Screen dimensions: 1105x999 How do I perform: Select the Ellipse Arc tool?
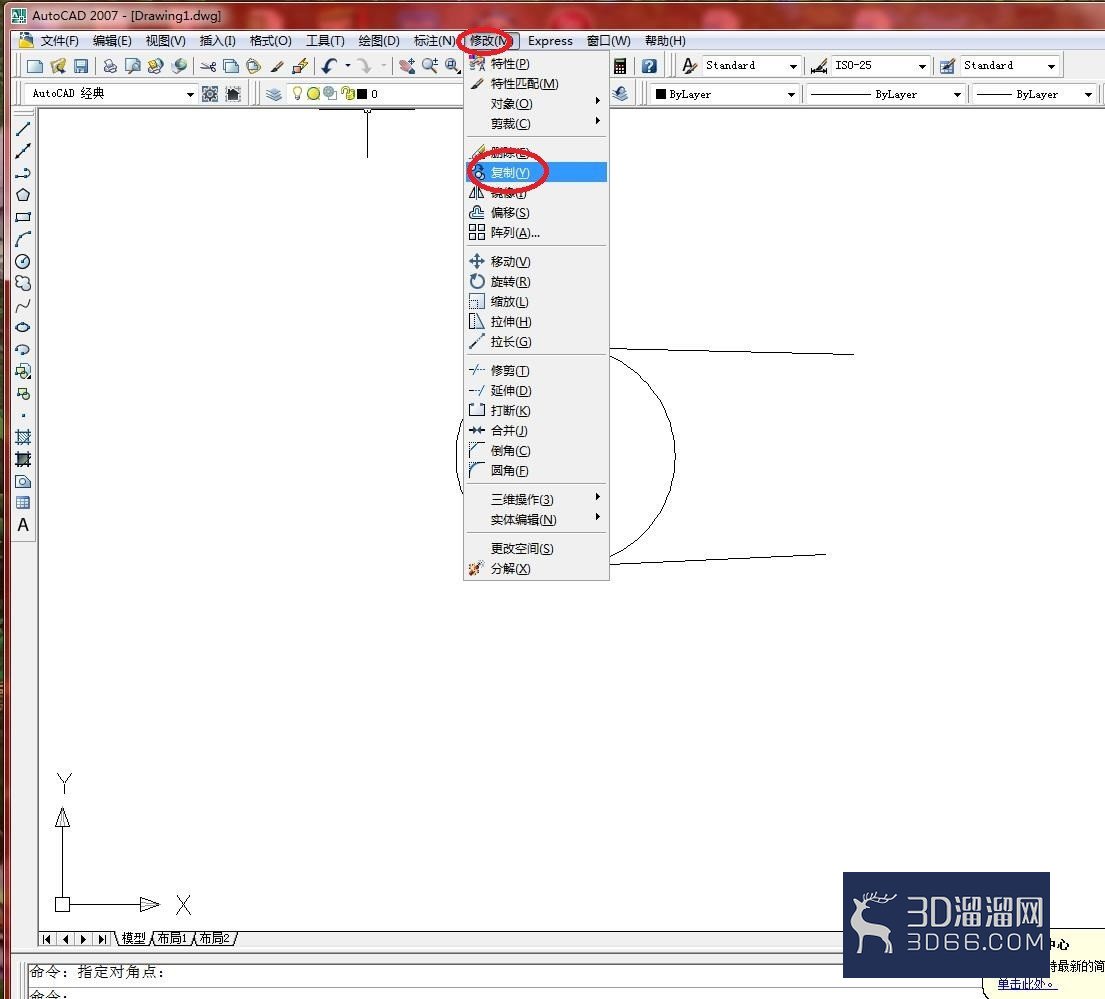23,349
